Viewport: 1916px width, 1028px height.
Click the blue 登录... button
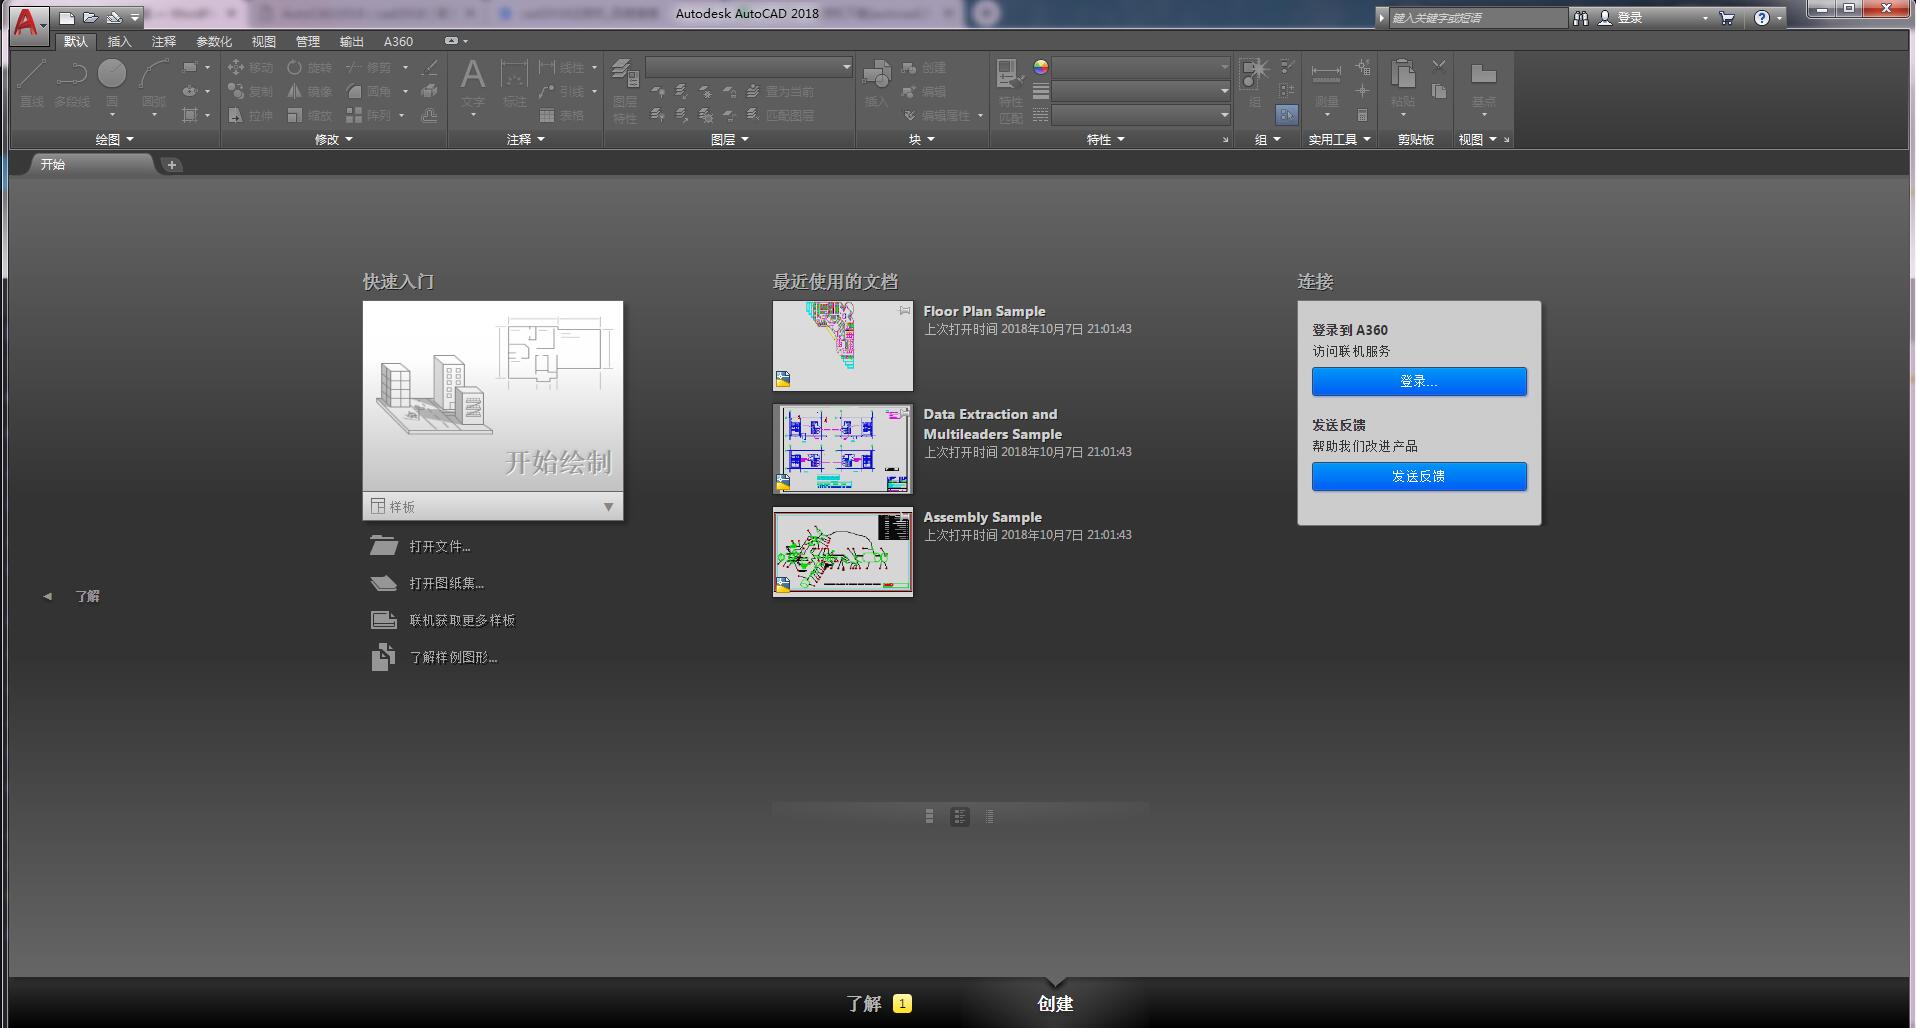[x=1418, y=381]
